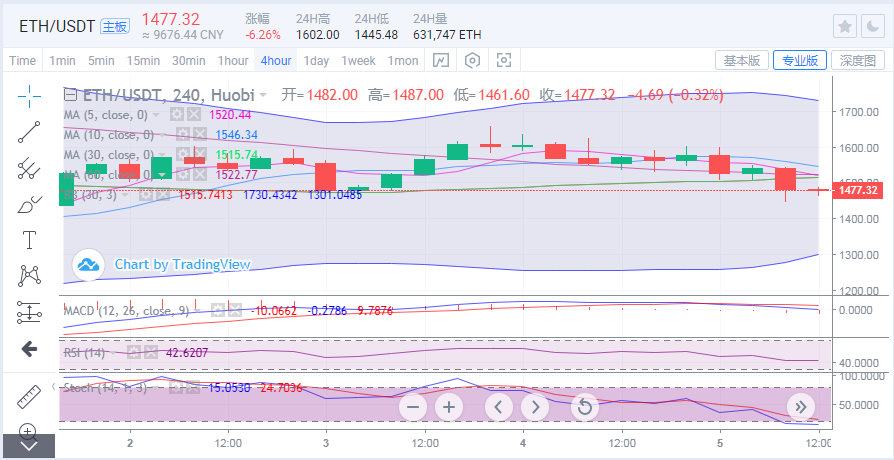This screenshot has width=894, height=460.
Task: Expand the RSI (14) dropdown arrow
Action: 113,352
